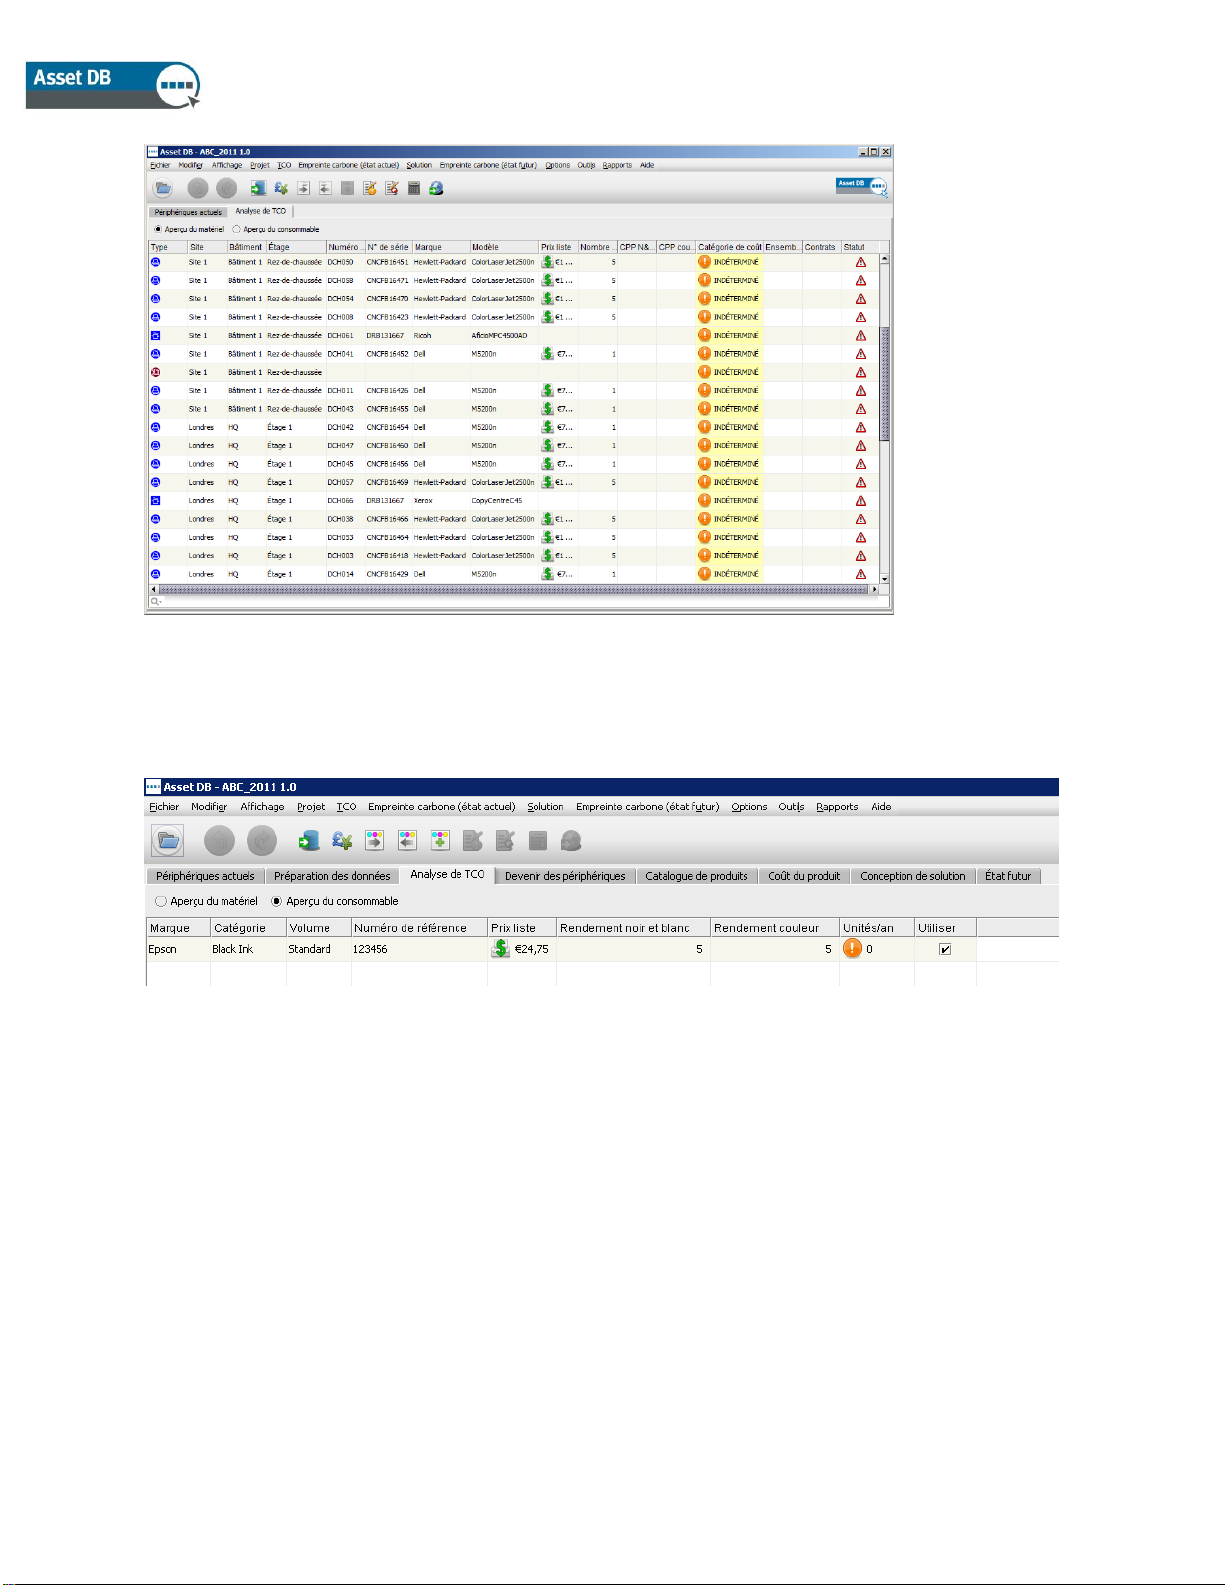The width and height of the screenshot is (1225, 1585).
Task: Open Rapports menu in consumables window
Action: tap(837, 806)
